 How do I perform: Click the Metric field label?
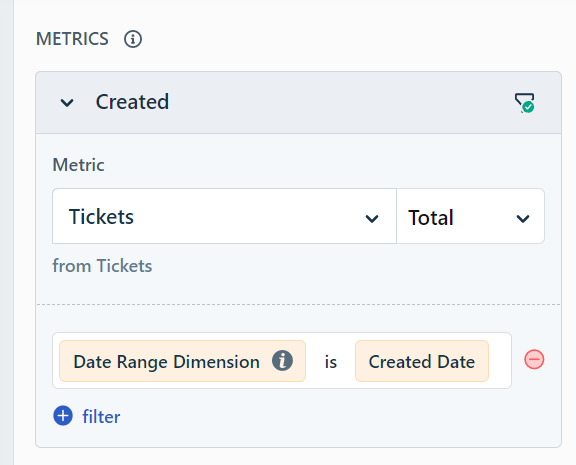[78, 165]
